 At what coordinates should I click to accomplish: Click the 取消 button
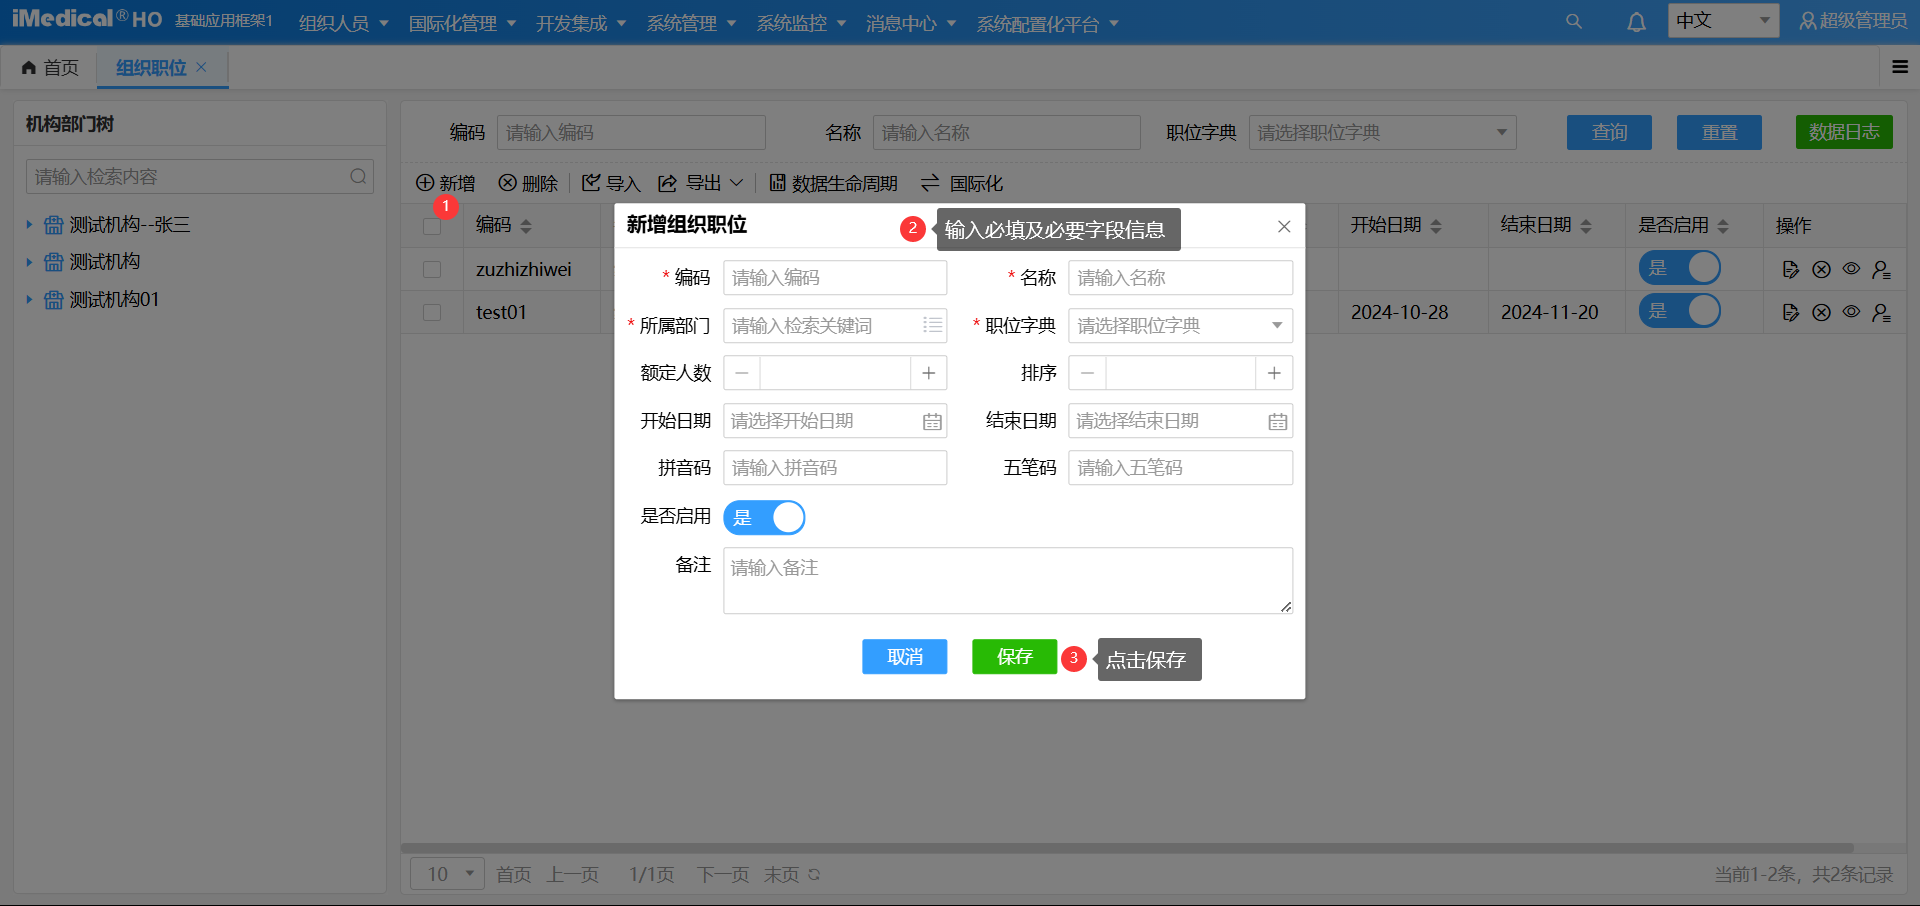[904, 657]
